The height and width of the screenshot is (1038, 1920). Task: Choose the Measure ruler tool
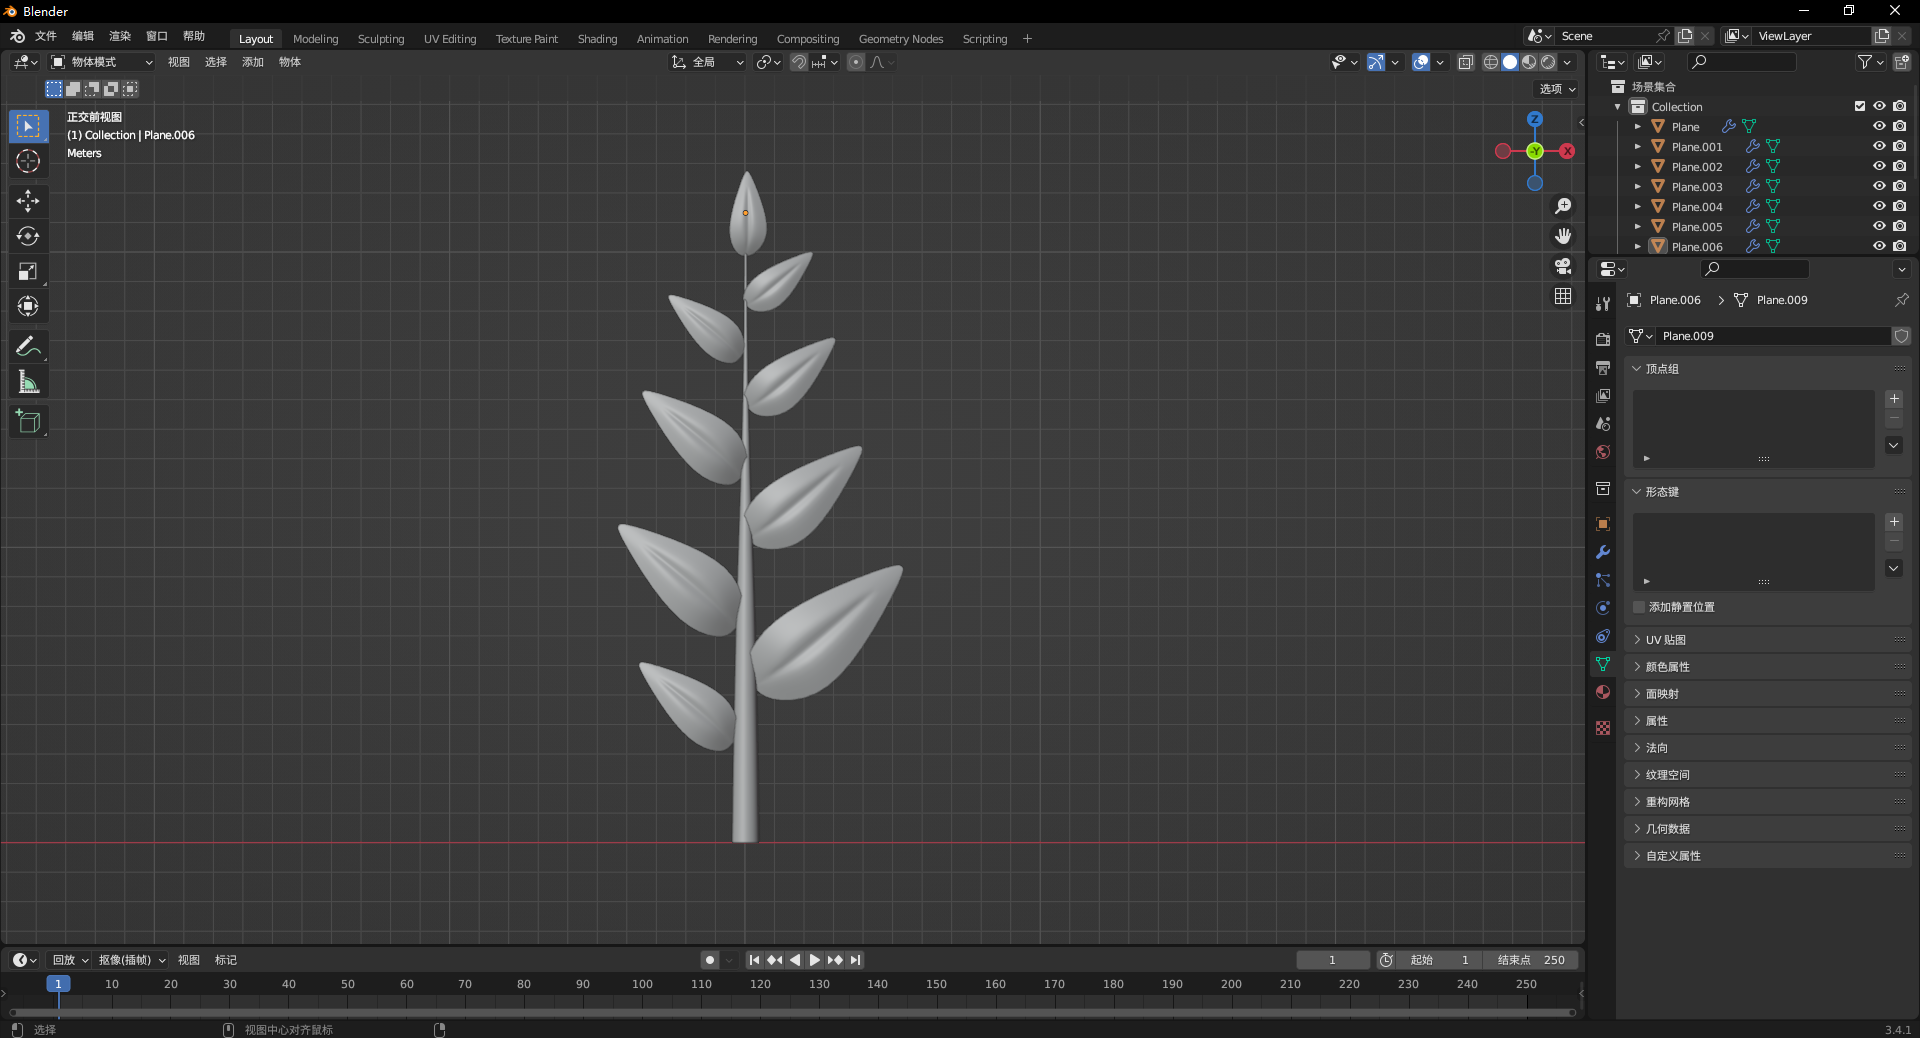coord(28,382)
